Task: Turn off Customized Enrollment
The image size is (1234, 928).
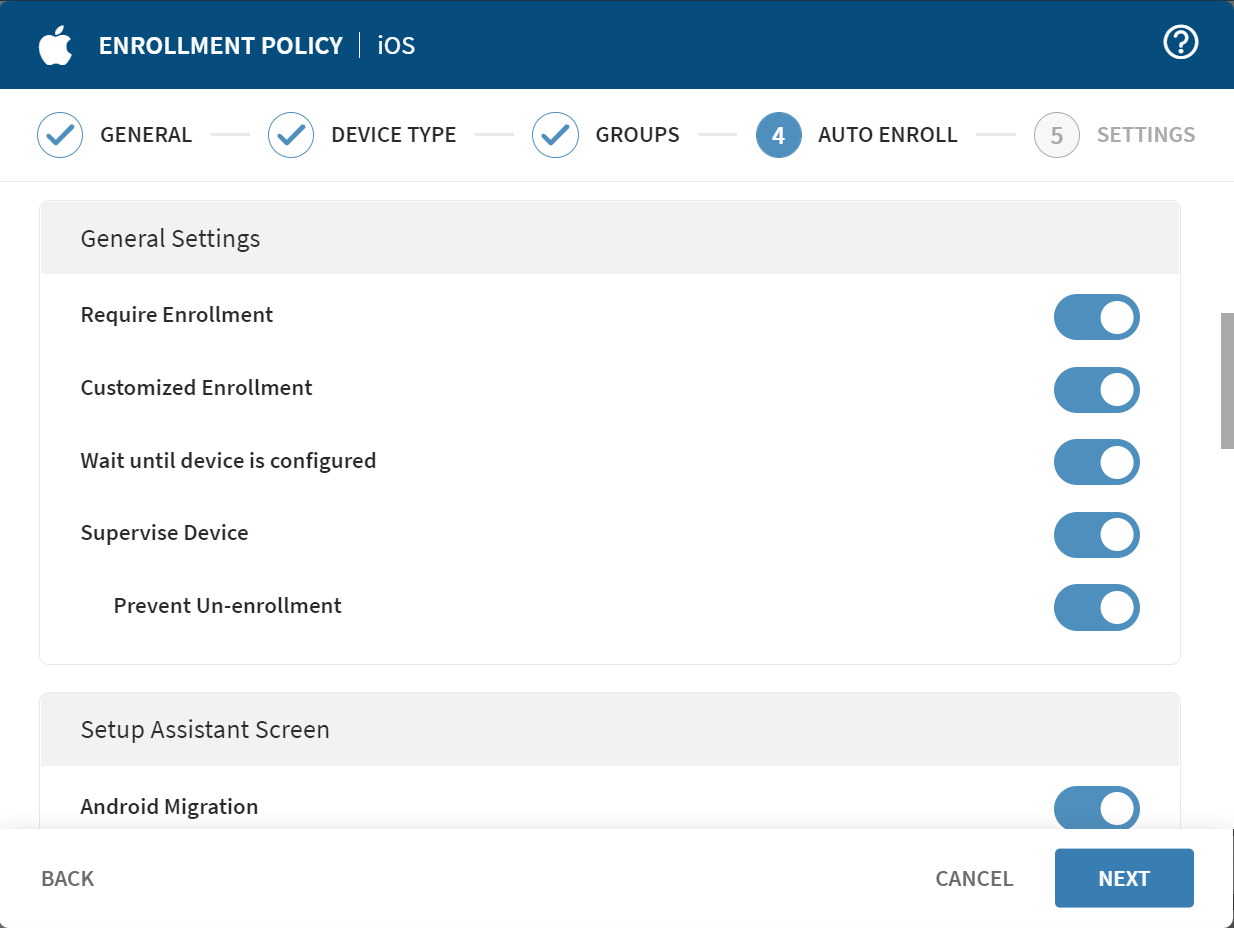Action: pos(1096,390)
